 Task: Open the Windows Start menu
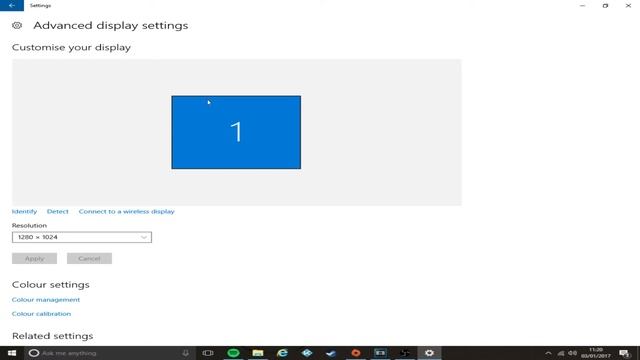pos(12,353)
